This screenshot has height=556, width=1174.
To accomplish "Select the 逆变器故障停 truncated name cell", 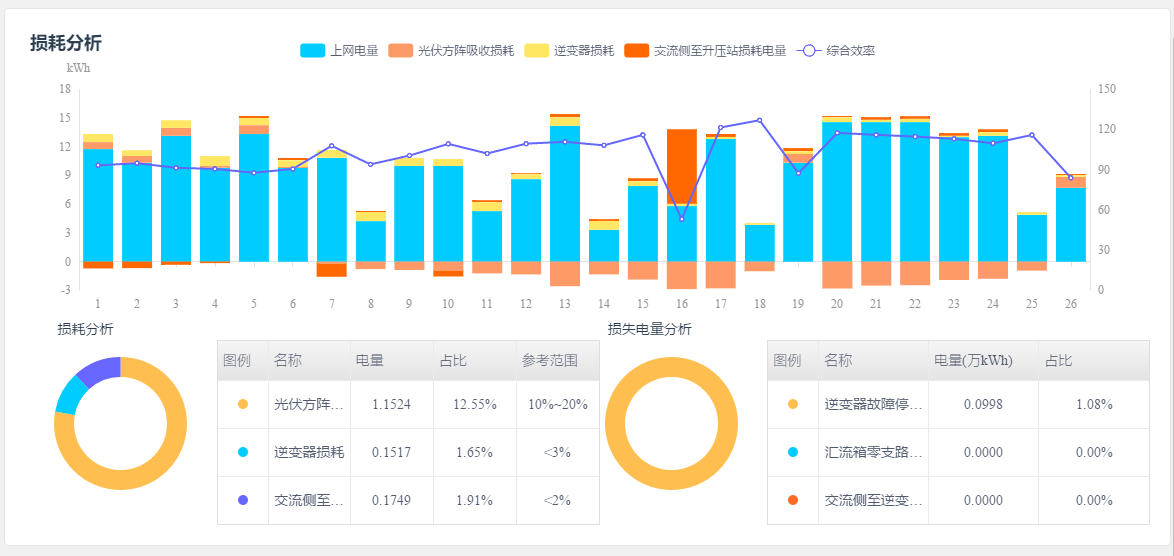I will pyautogui.click(x=873, y=404).
